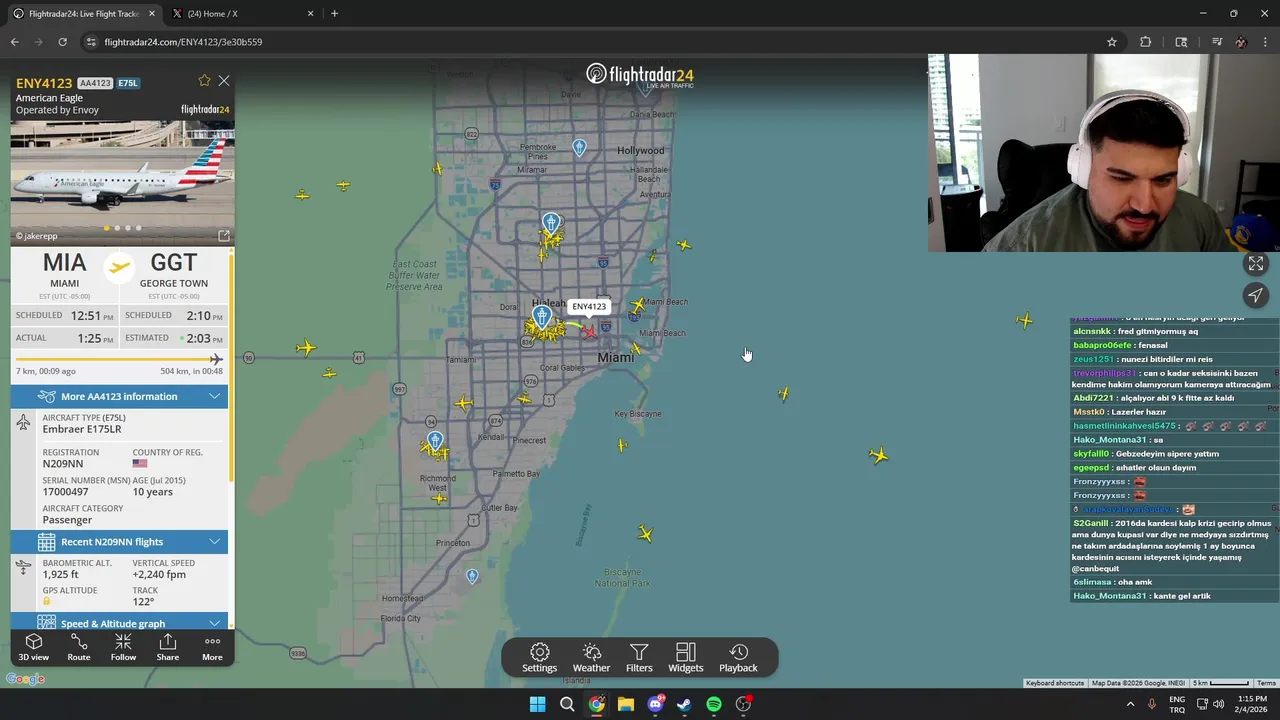Show hidden system tray icons

tap(1130, 704)
